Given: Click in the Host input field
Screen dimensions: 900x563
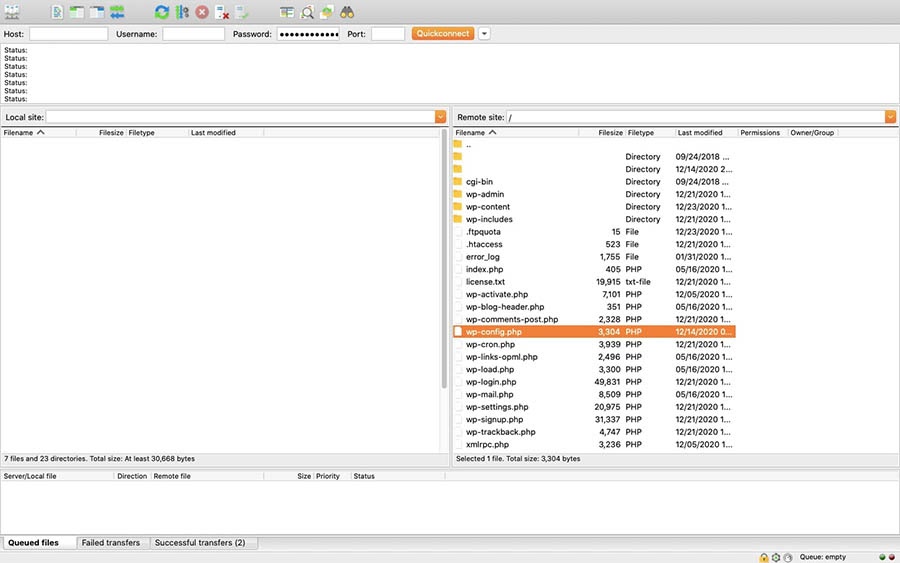Looking at the screenshot, I should pos(68,34).
